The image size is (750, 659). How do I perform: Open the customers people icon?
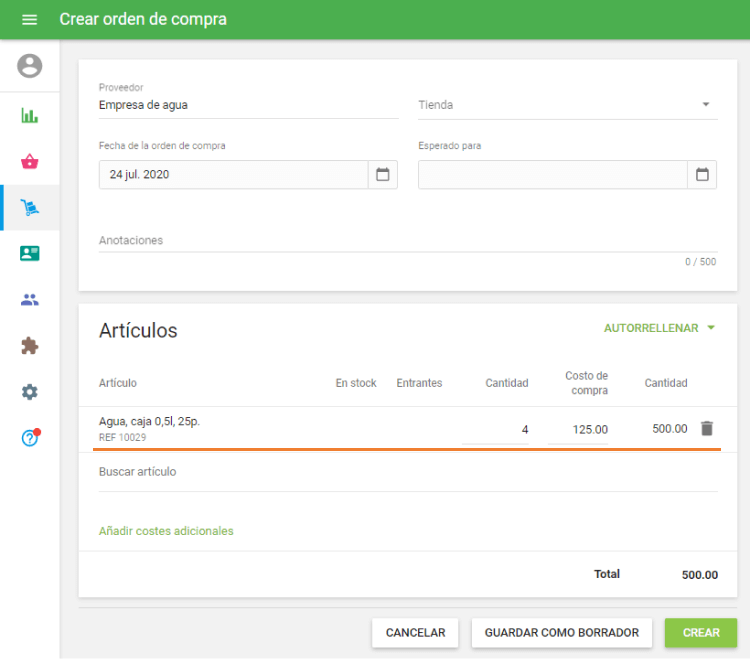(x=30, y=300)
